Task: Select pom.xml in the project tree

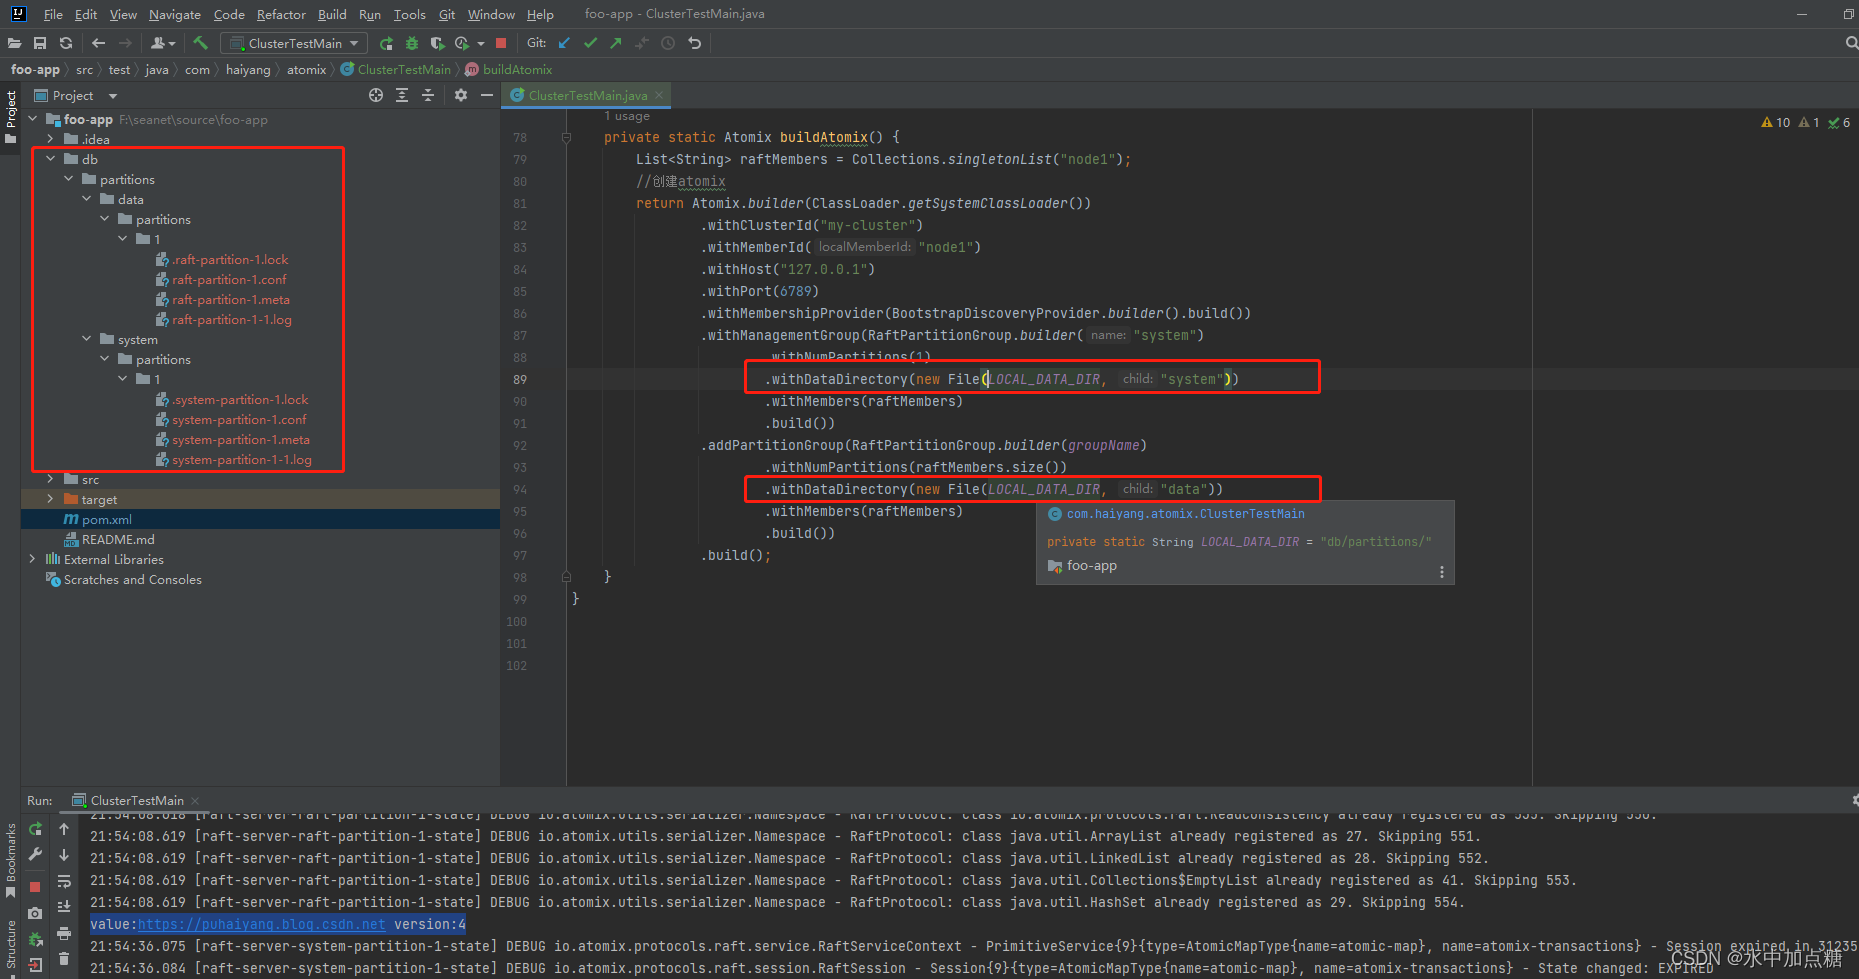Action: (106, 519)
